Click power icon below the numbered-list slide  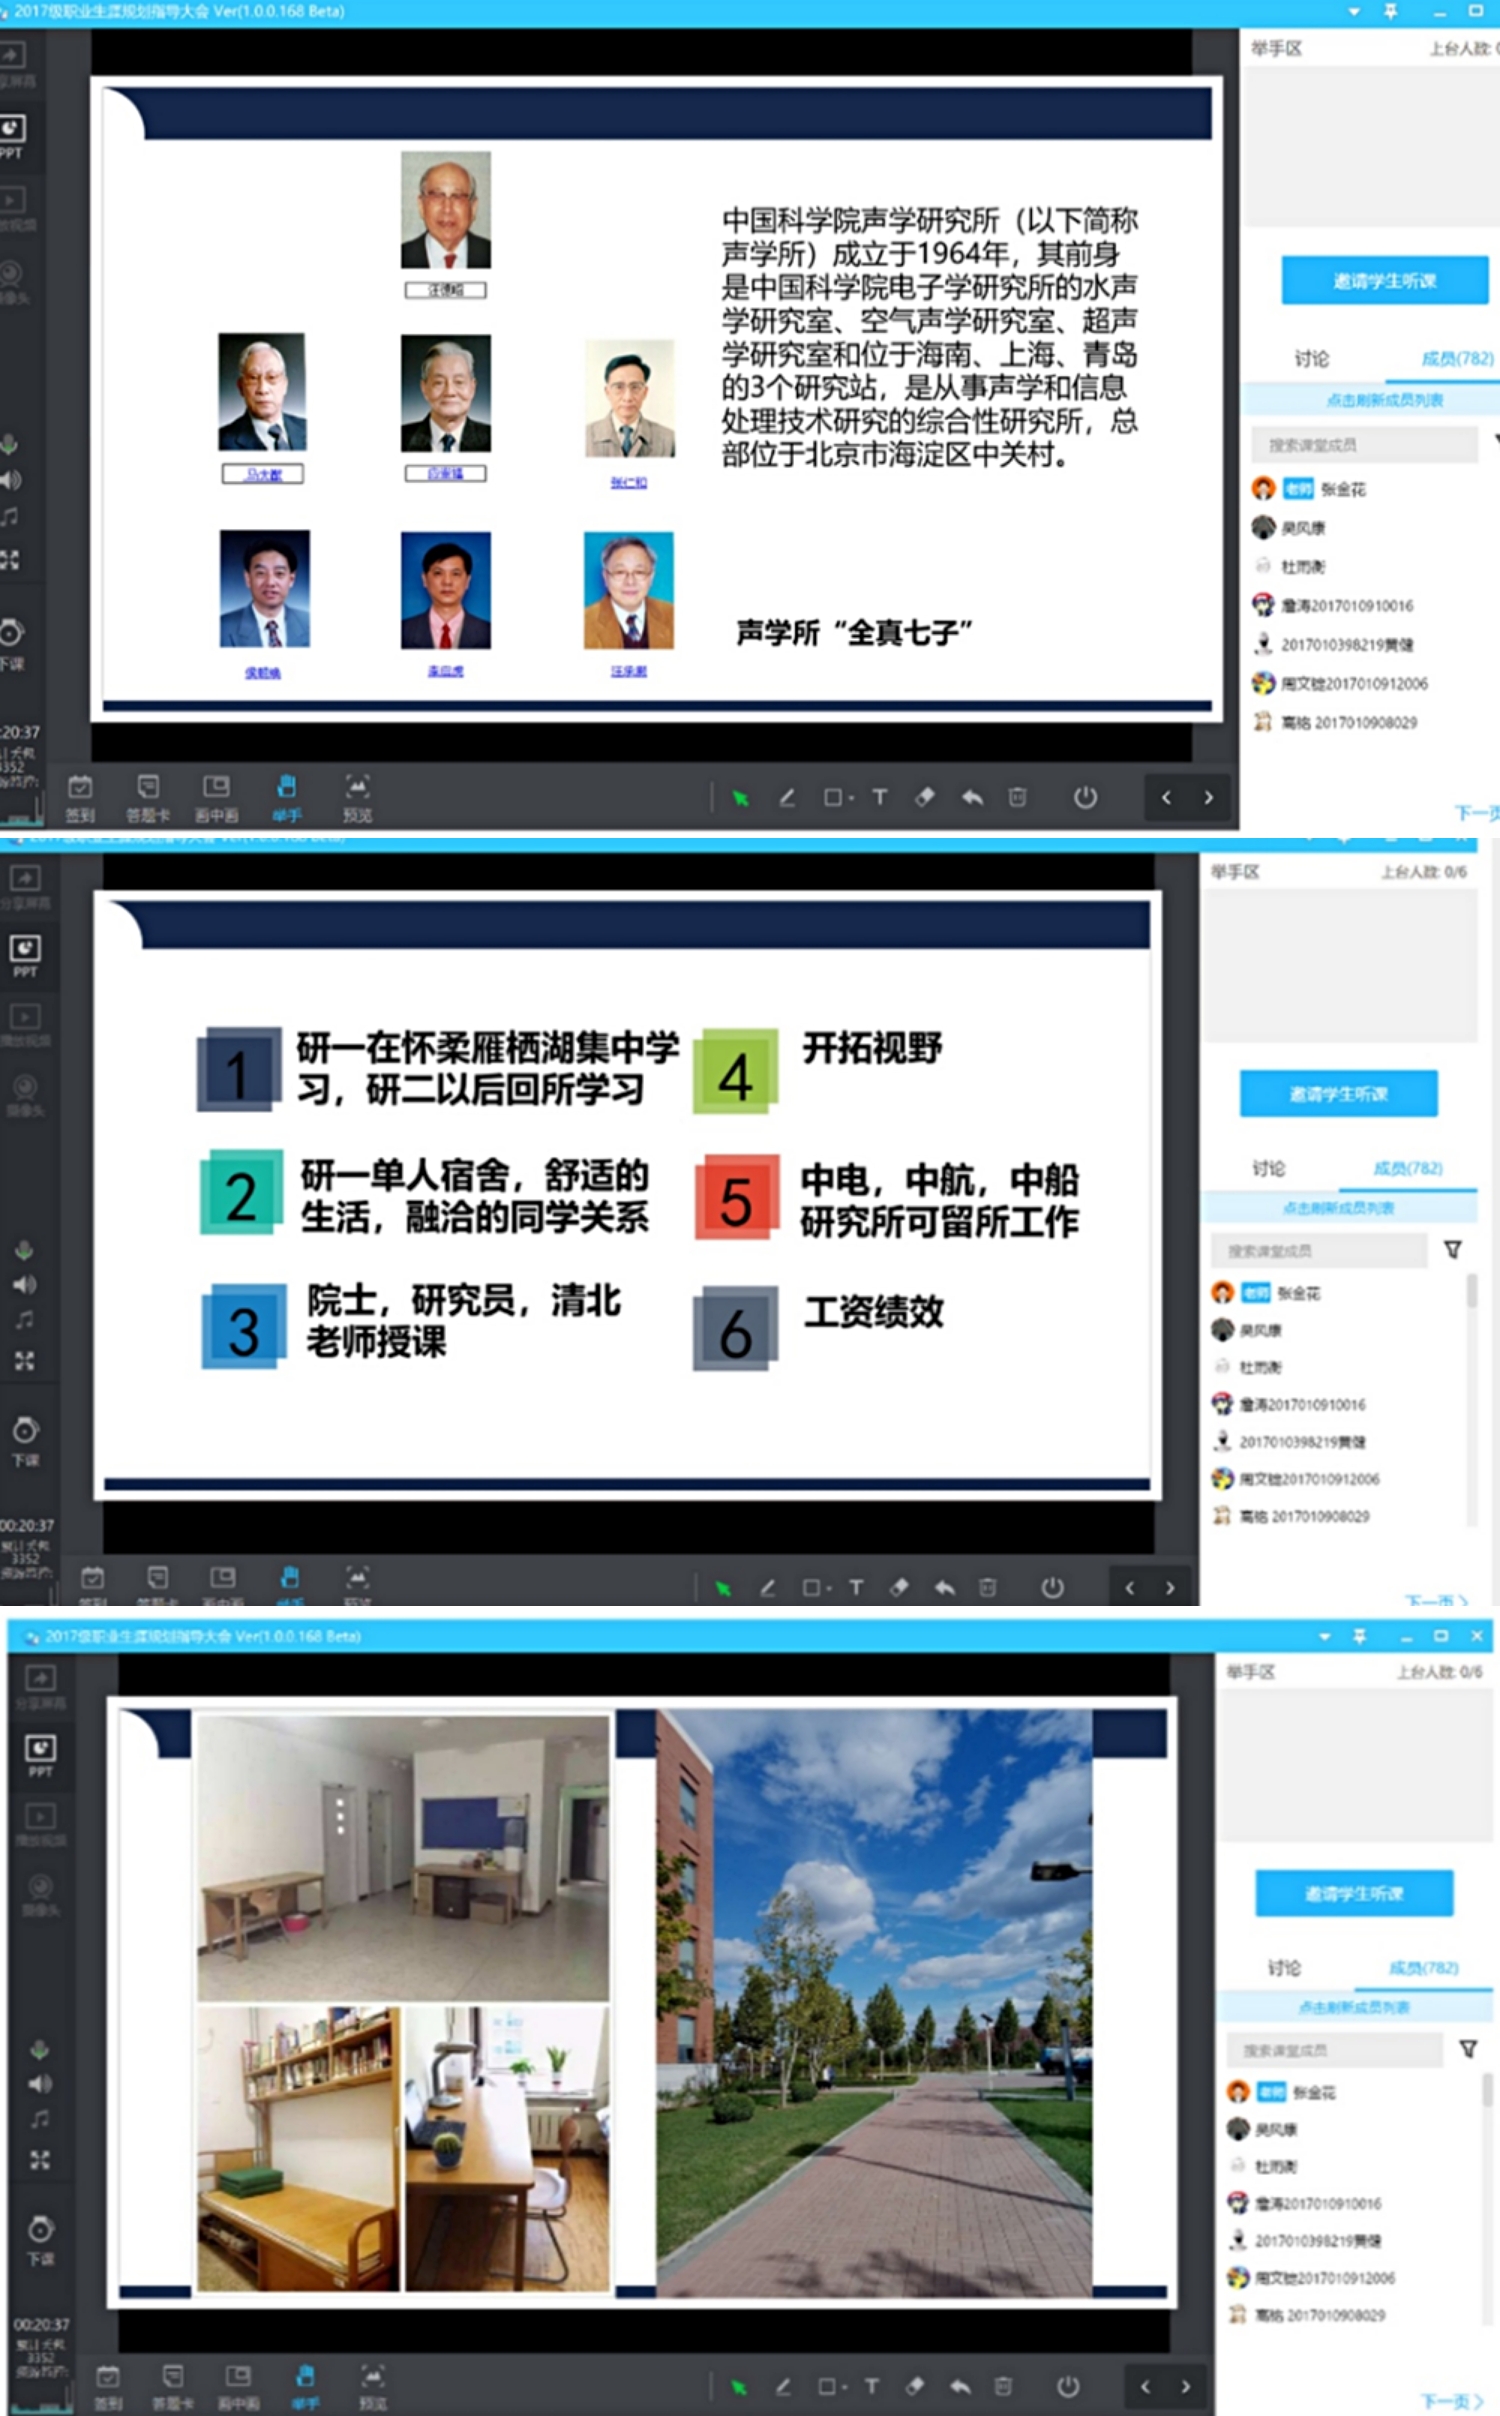[x=1052, y=1587]
